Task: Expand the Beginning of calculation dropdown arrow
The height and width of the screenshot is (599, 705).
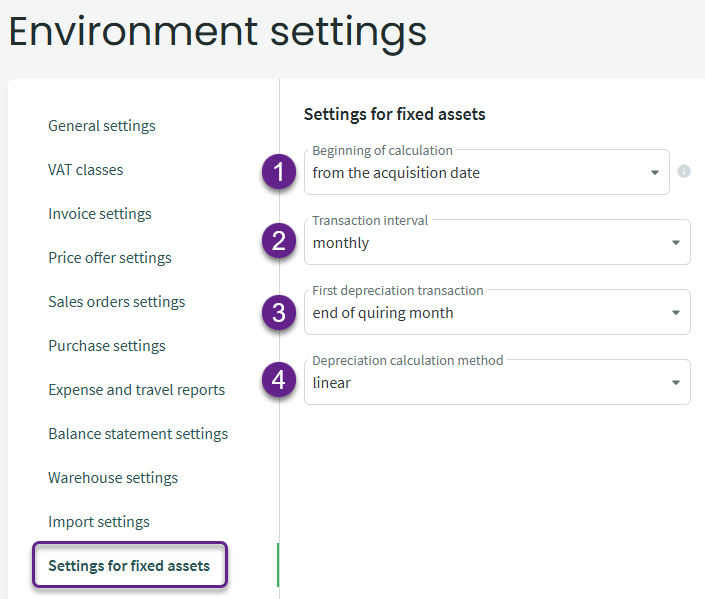Action: (x=654, y=173)
